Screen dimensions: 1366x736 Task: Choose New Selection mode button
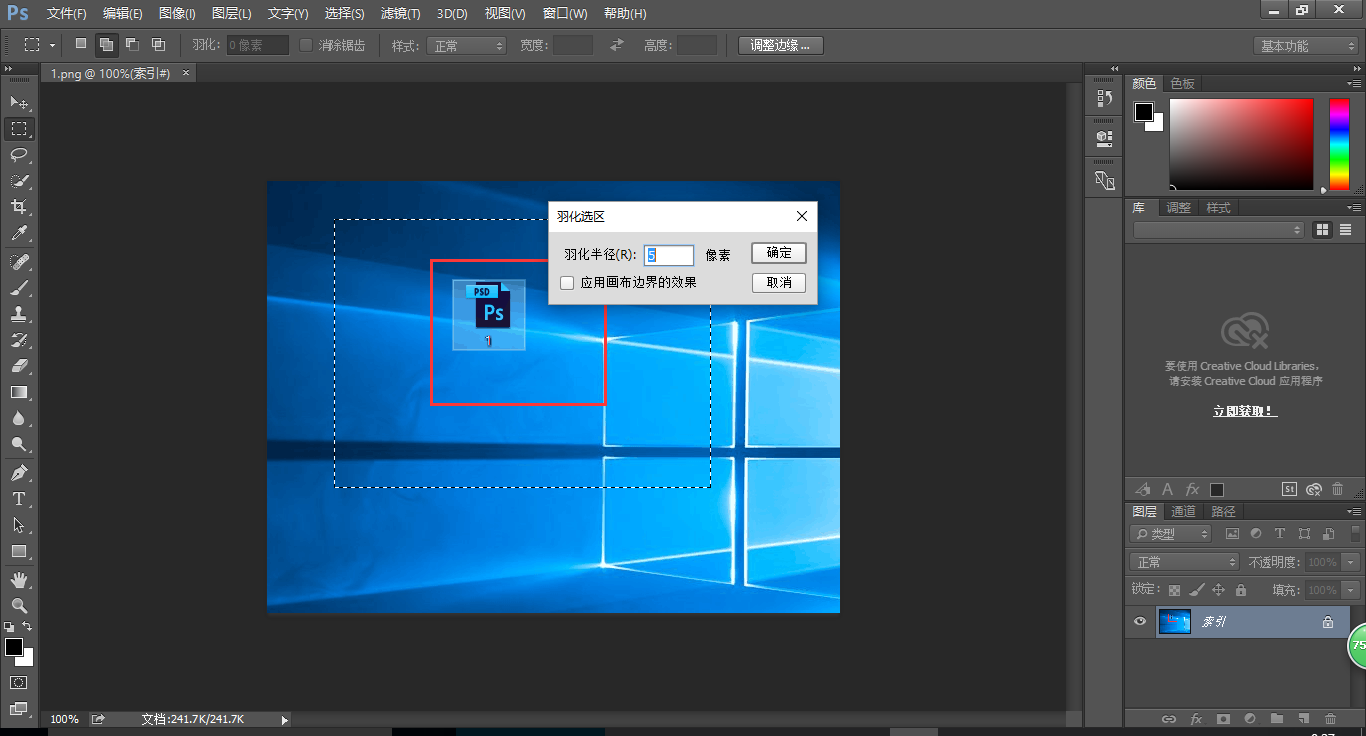[x=81, y=44]
